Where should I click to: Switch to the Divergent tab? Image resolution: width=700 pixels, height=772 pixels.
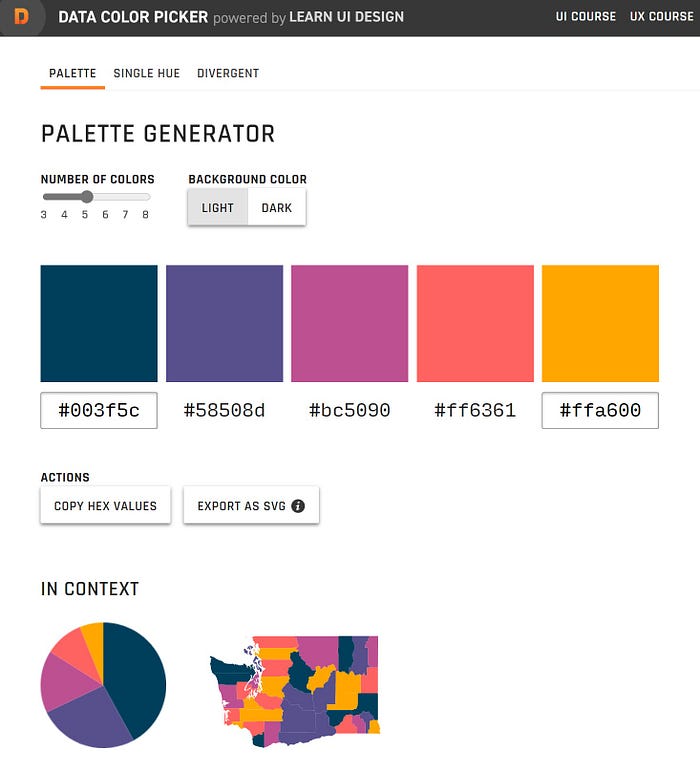coord(228,73)
